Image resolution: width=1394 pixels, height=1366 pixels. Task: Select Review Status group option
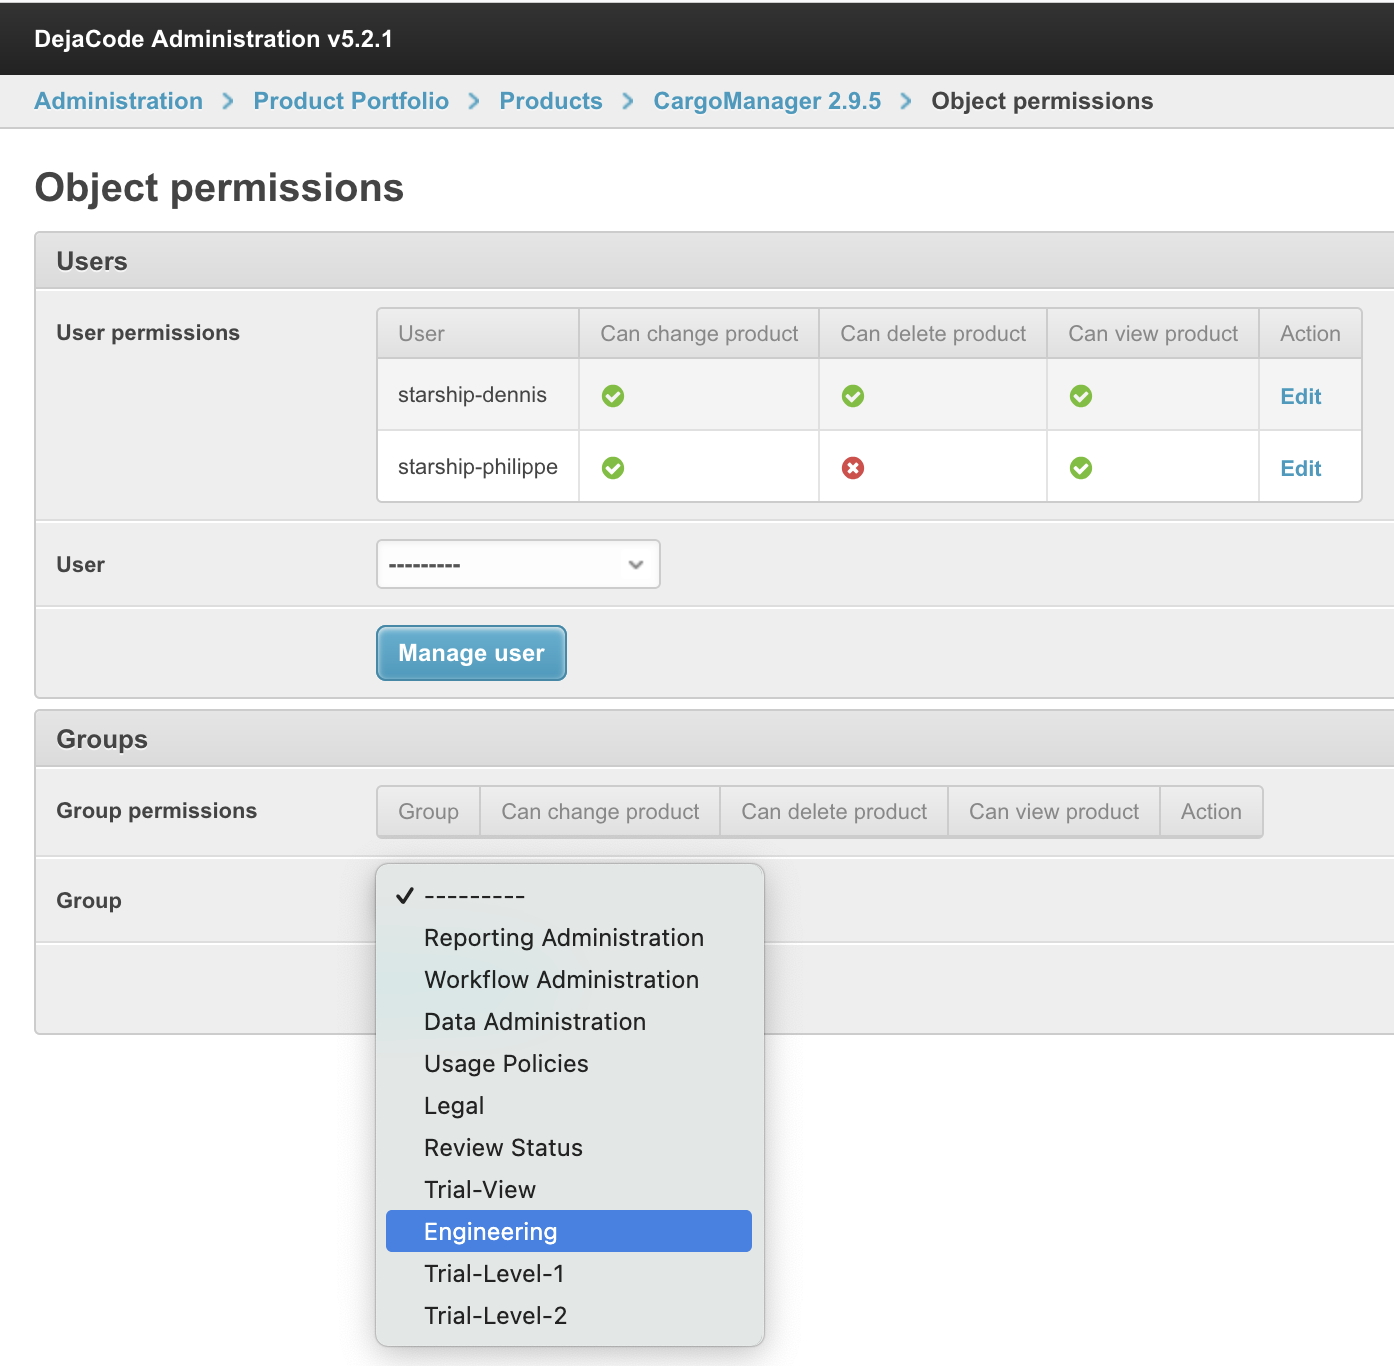[x=569, y=1148]
